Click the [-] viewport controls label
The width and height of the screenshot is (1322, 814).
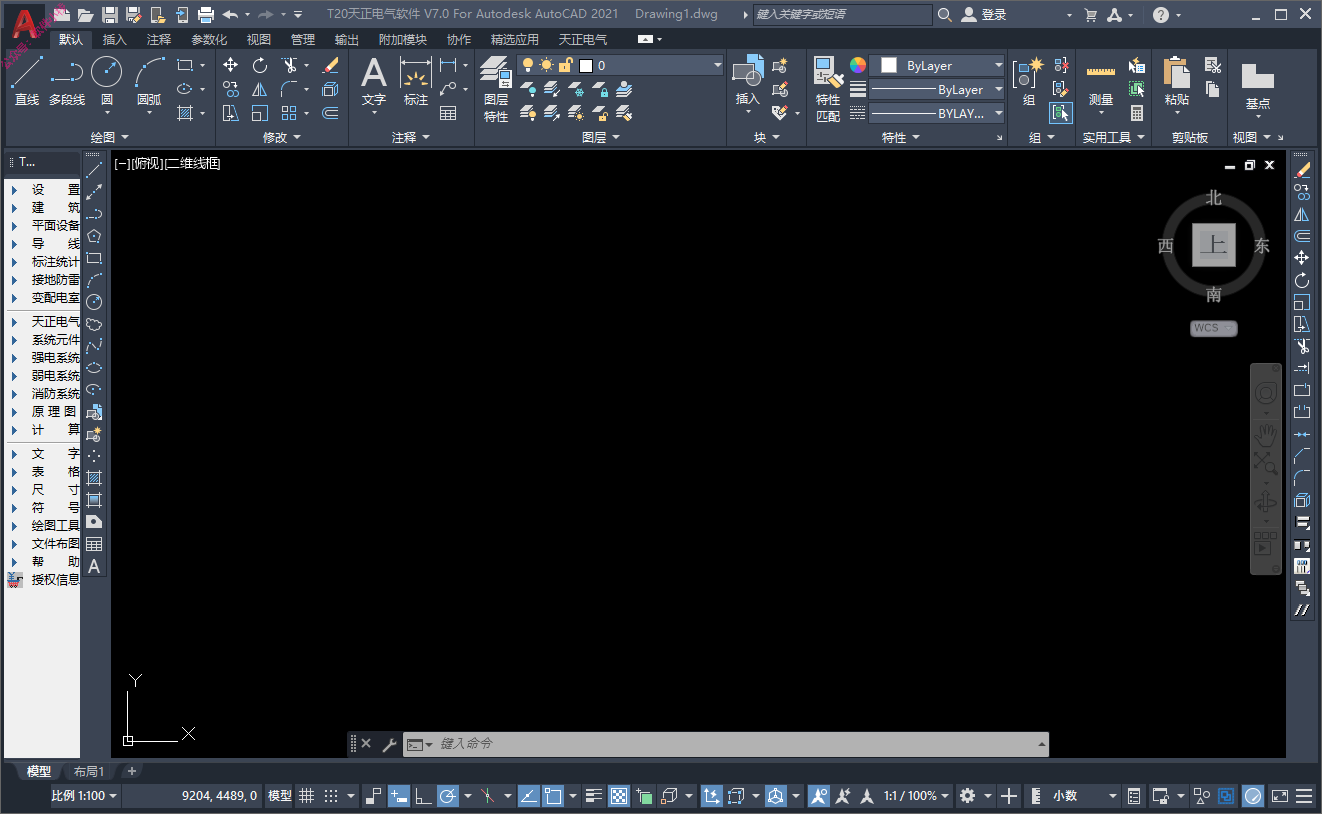121,163
